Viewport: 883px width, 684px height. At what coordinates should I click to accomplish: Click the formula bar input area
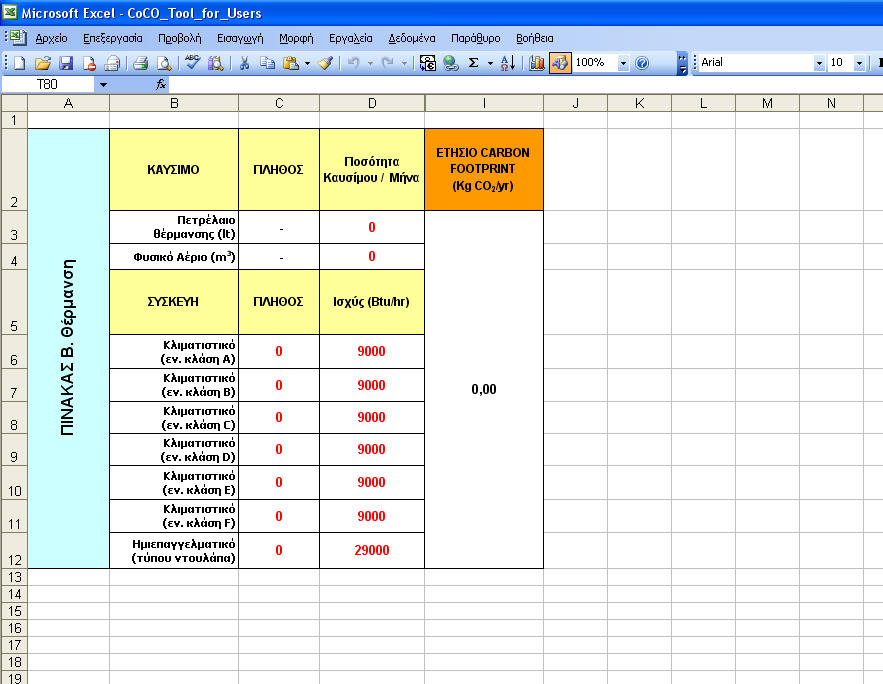click(x=526, y=84)
